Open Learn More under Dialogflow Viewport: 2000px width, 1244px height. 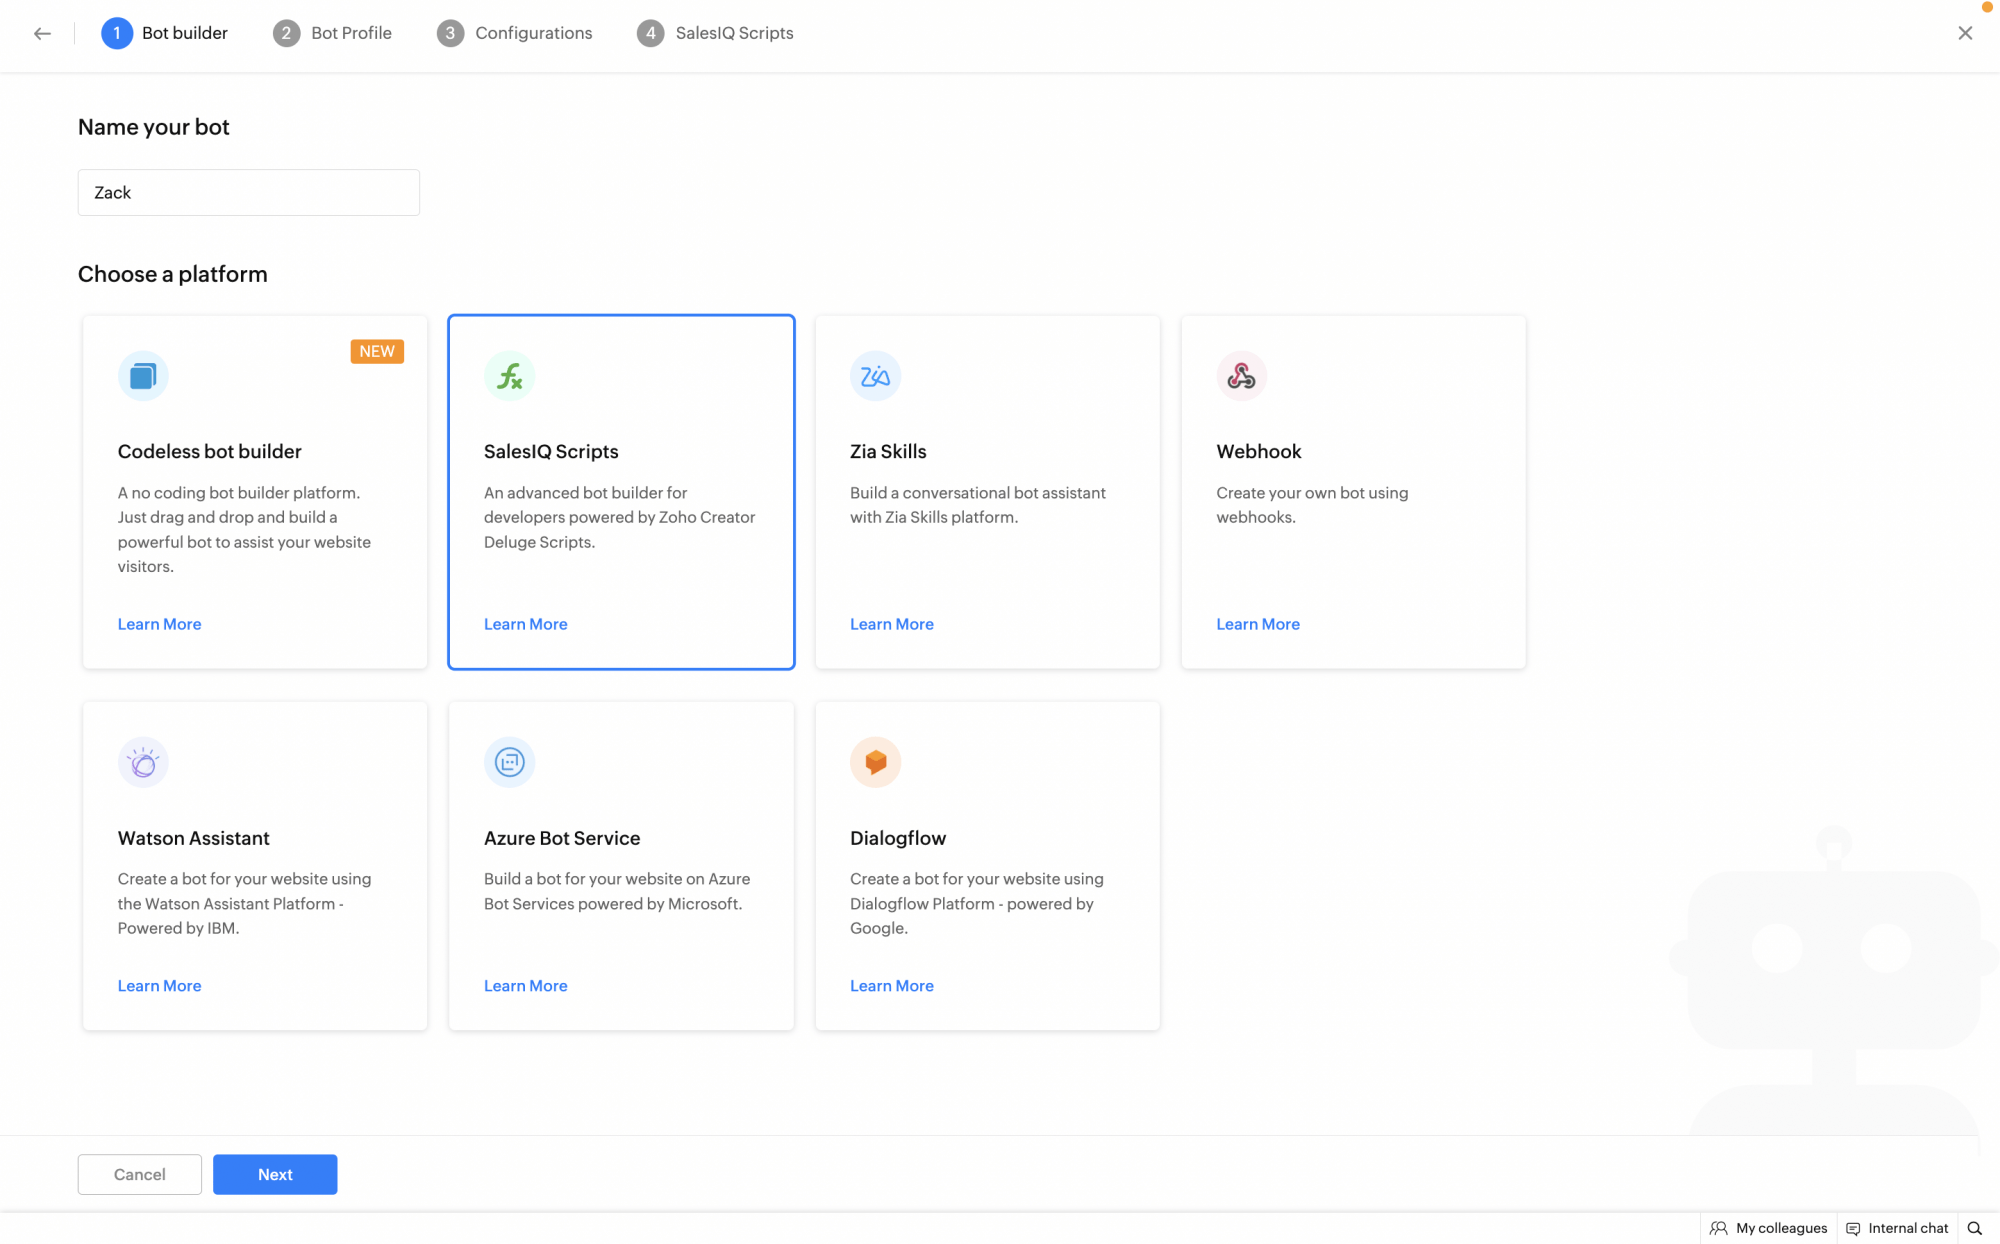(891, 985)
